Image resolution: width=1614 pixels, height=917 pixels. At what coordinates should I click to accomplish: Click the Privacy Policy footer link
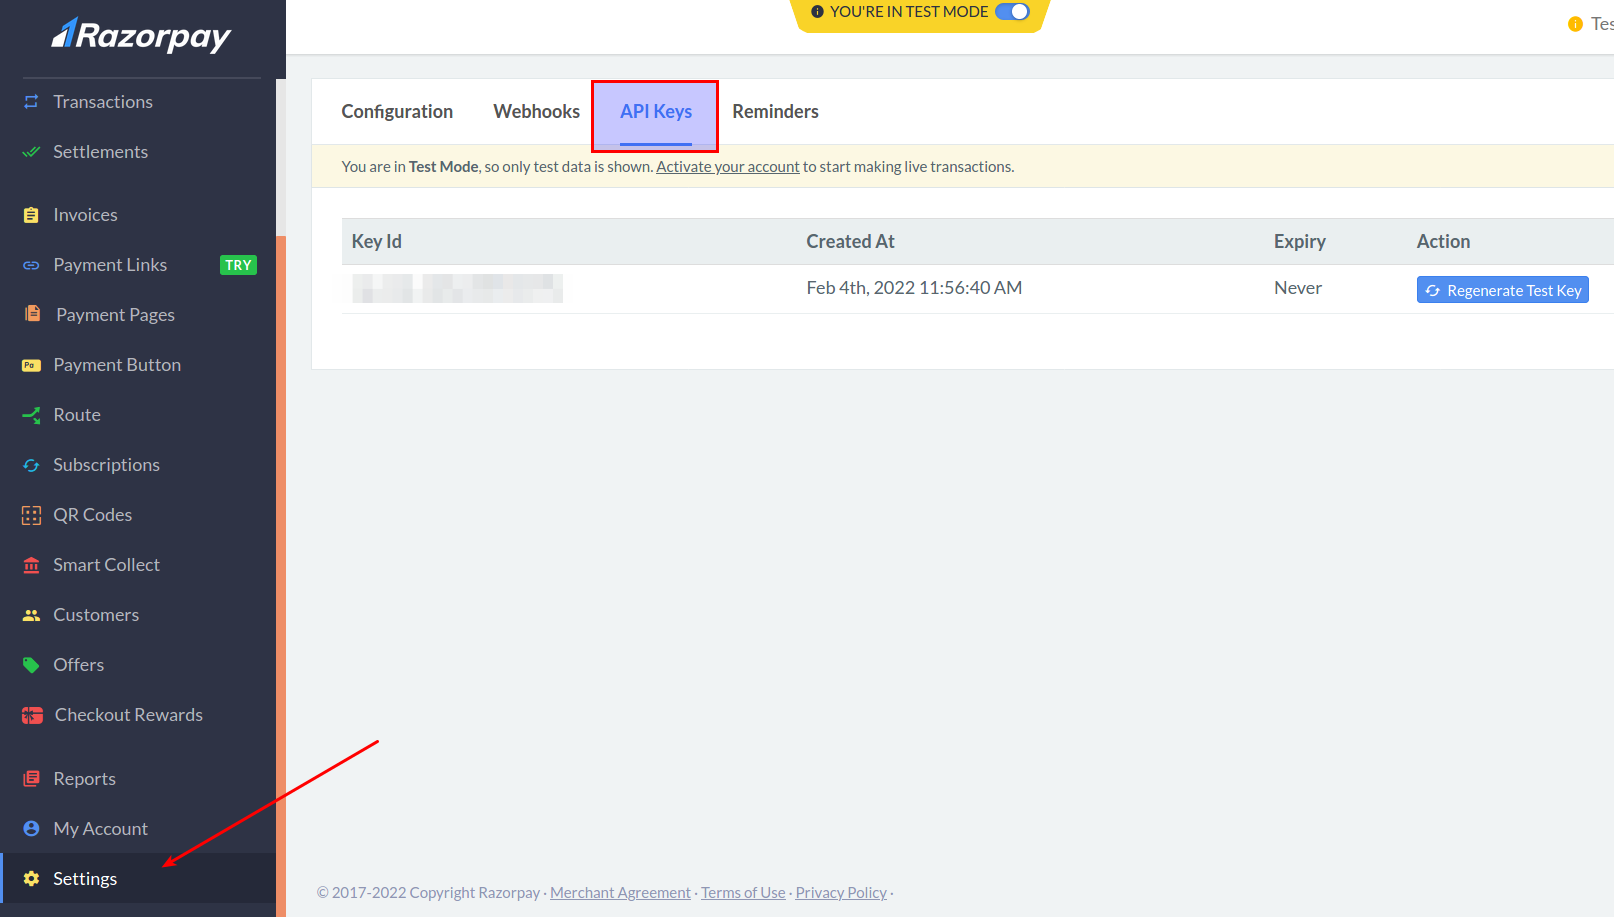click(841, 893)
